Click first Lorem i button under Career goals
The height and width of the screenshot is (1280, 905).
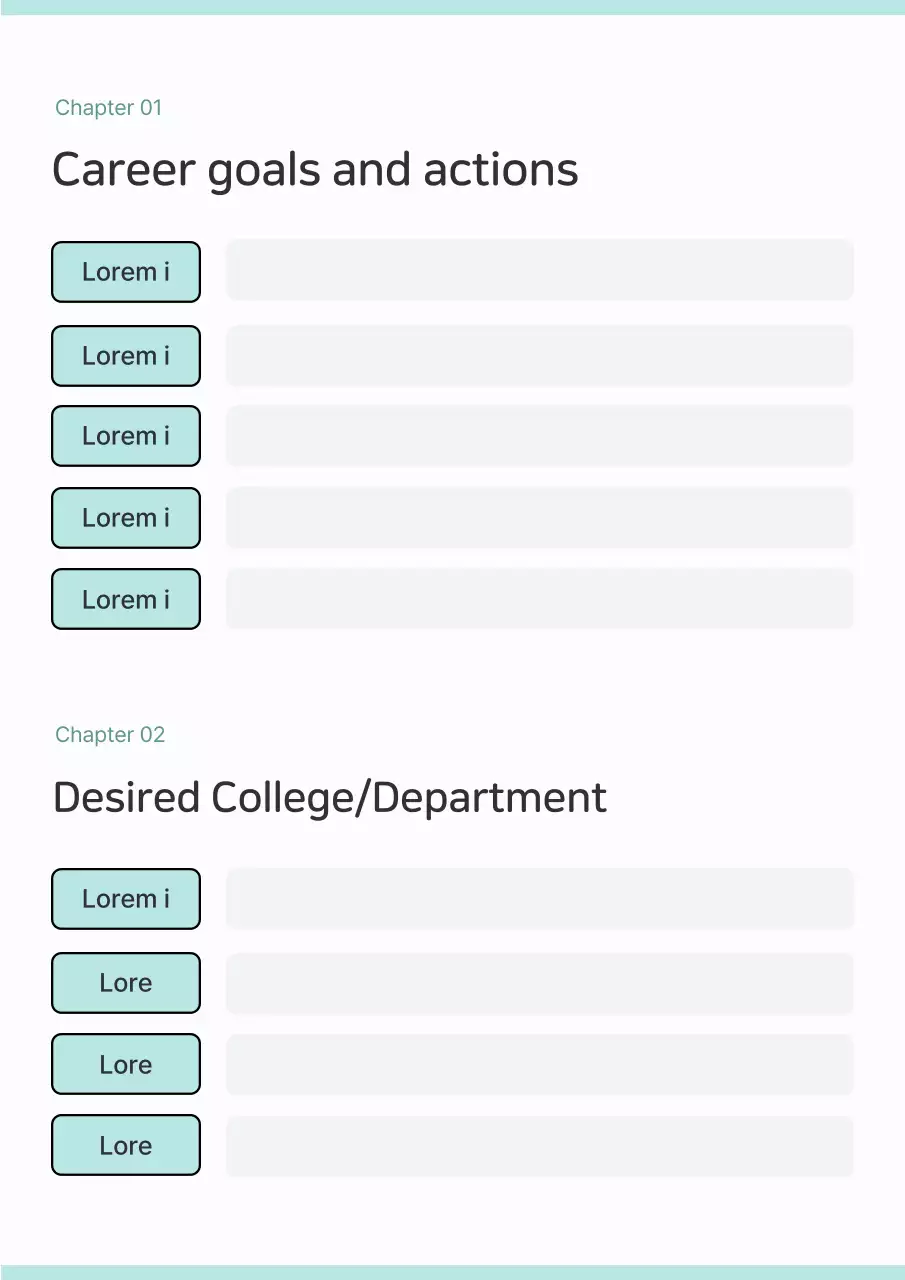[x=126, y=271]
